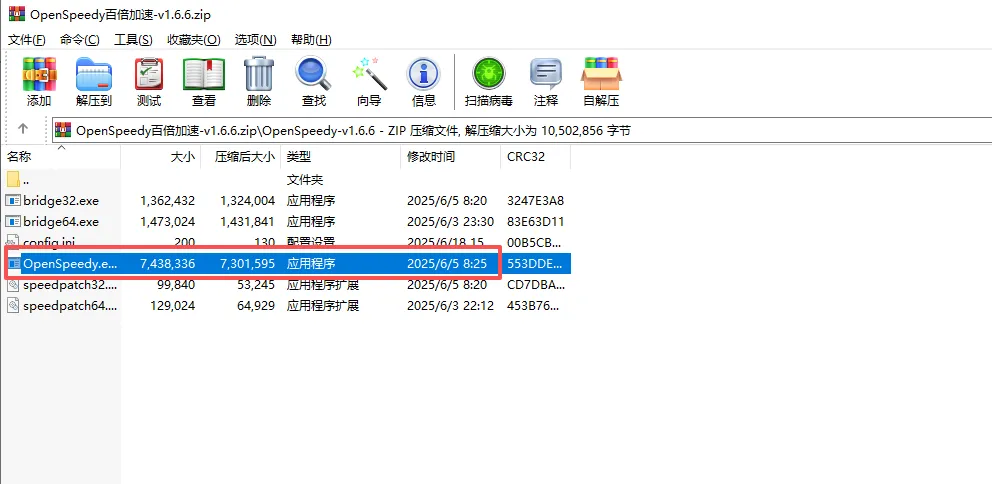Select the bridge64.exe file name
Image resolution: width=992 pixels, height=484 pixels.
61,222
